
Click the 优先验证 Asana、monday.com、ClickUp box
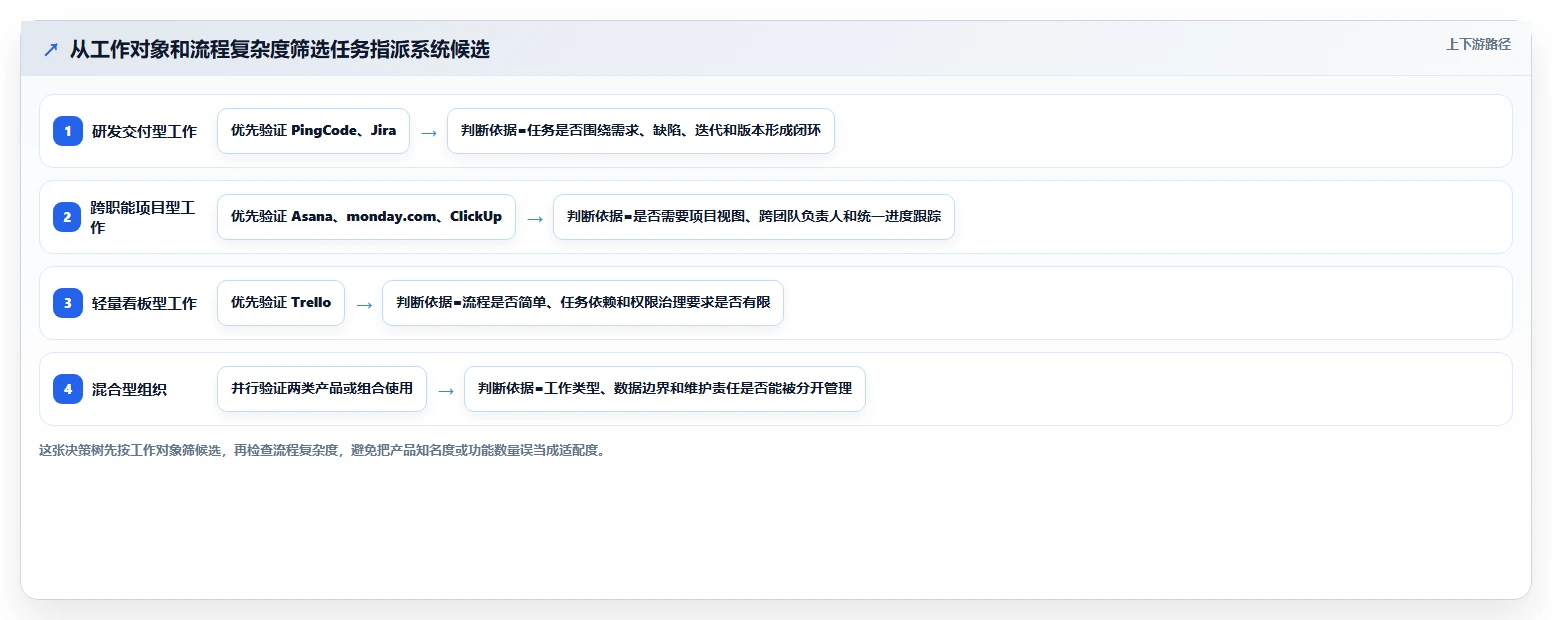click(366, 217)
